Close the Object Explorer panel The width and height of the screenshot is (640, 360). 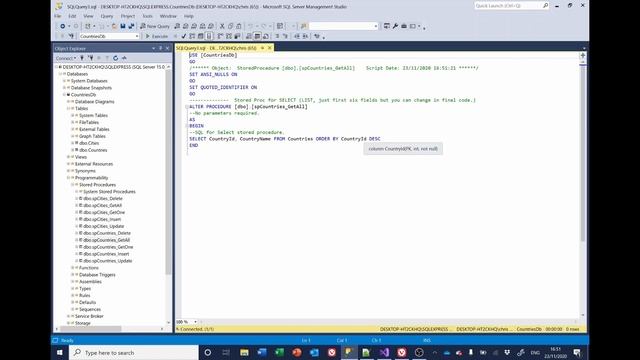pos(167,49)
